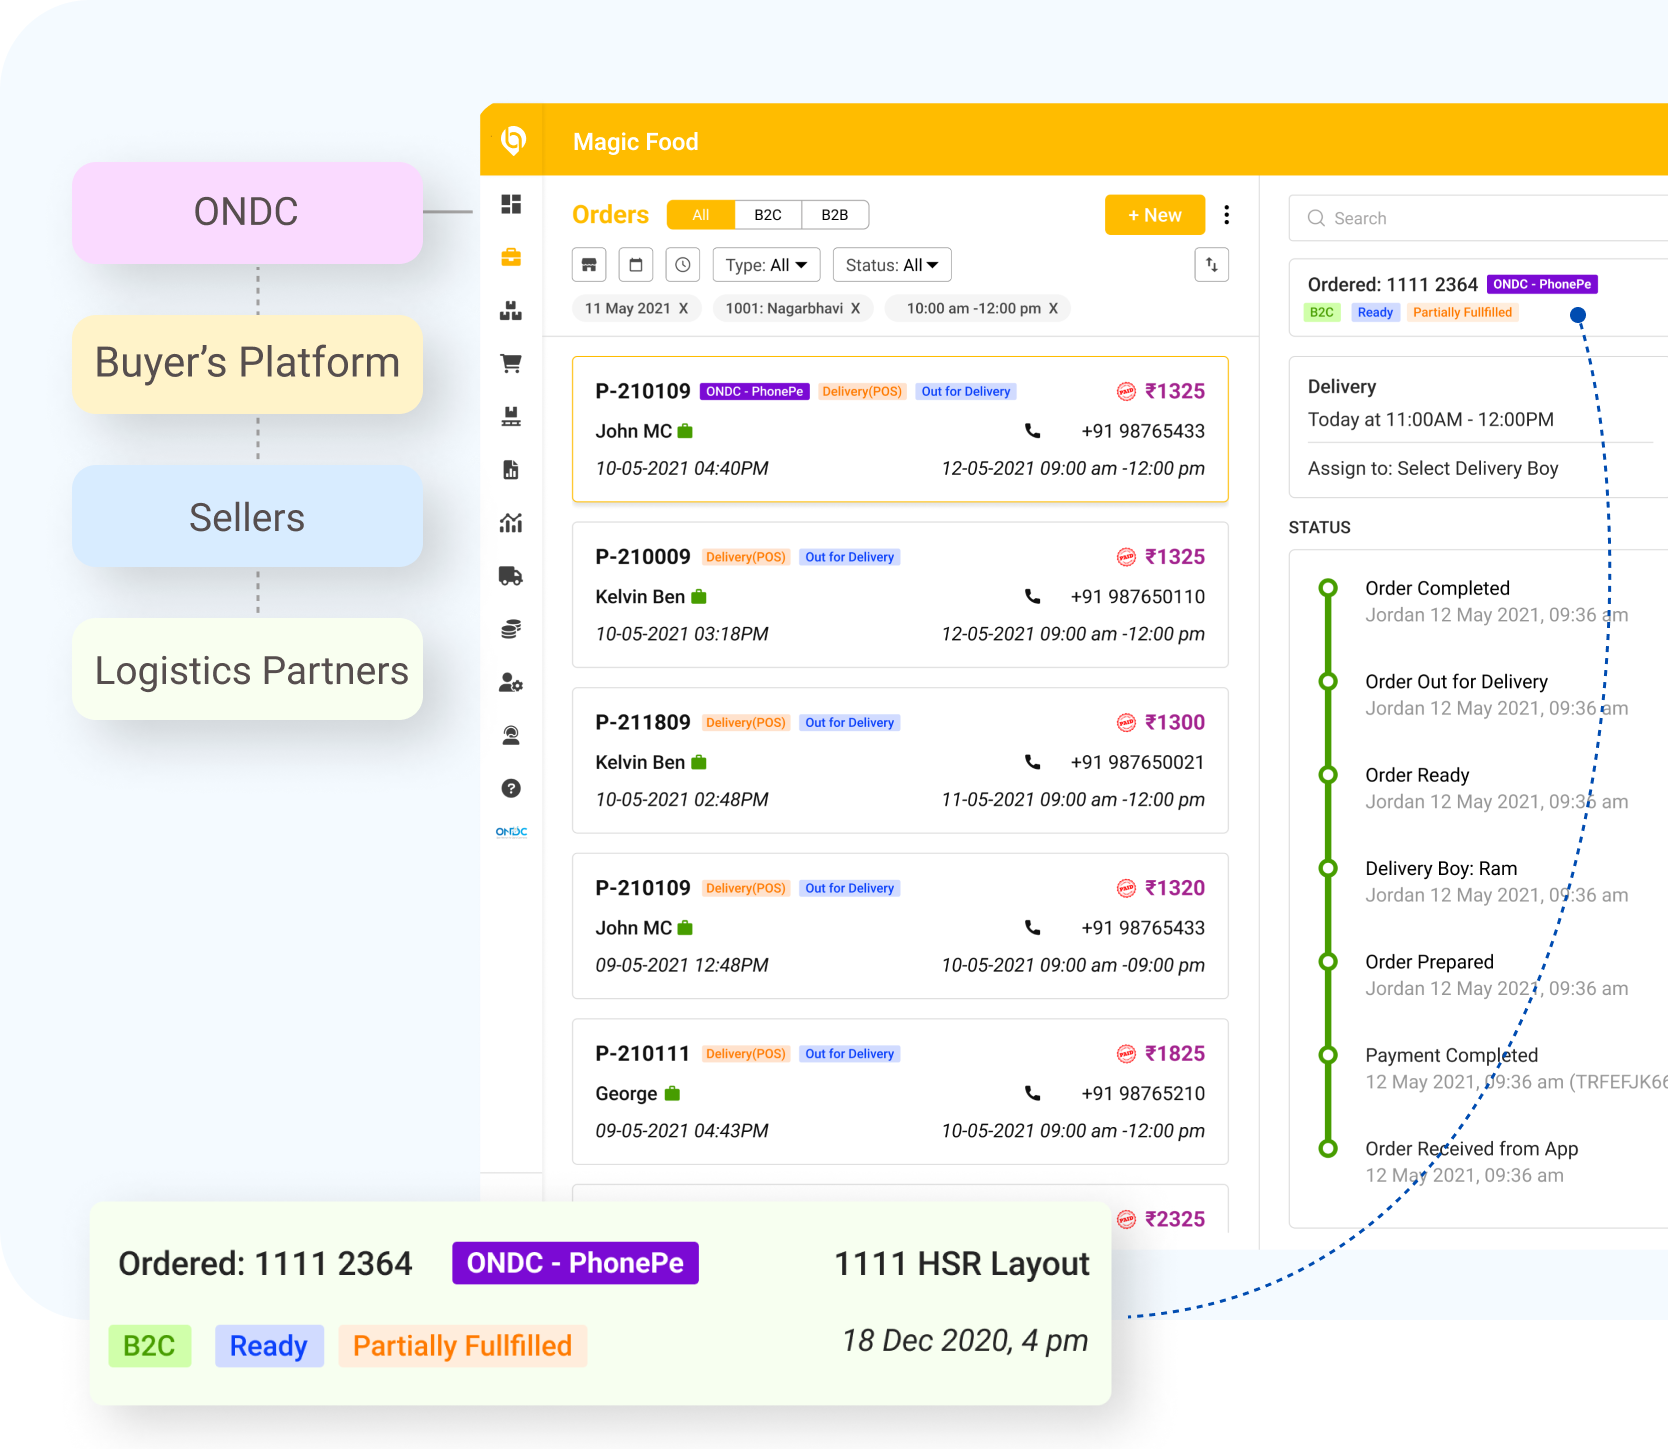Click the analytics chart sidebar icon
Viewport: 1668px width, 1449px height.
pos(511,523)
